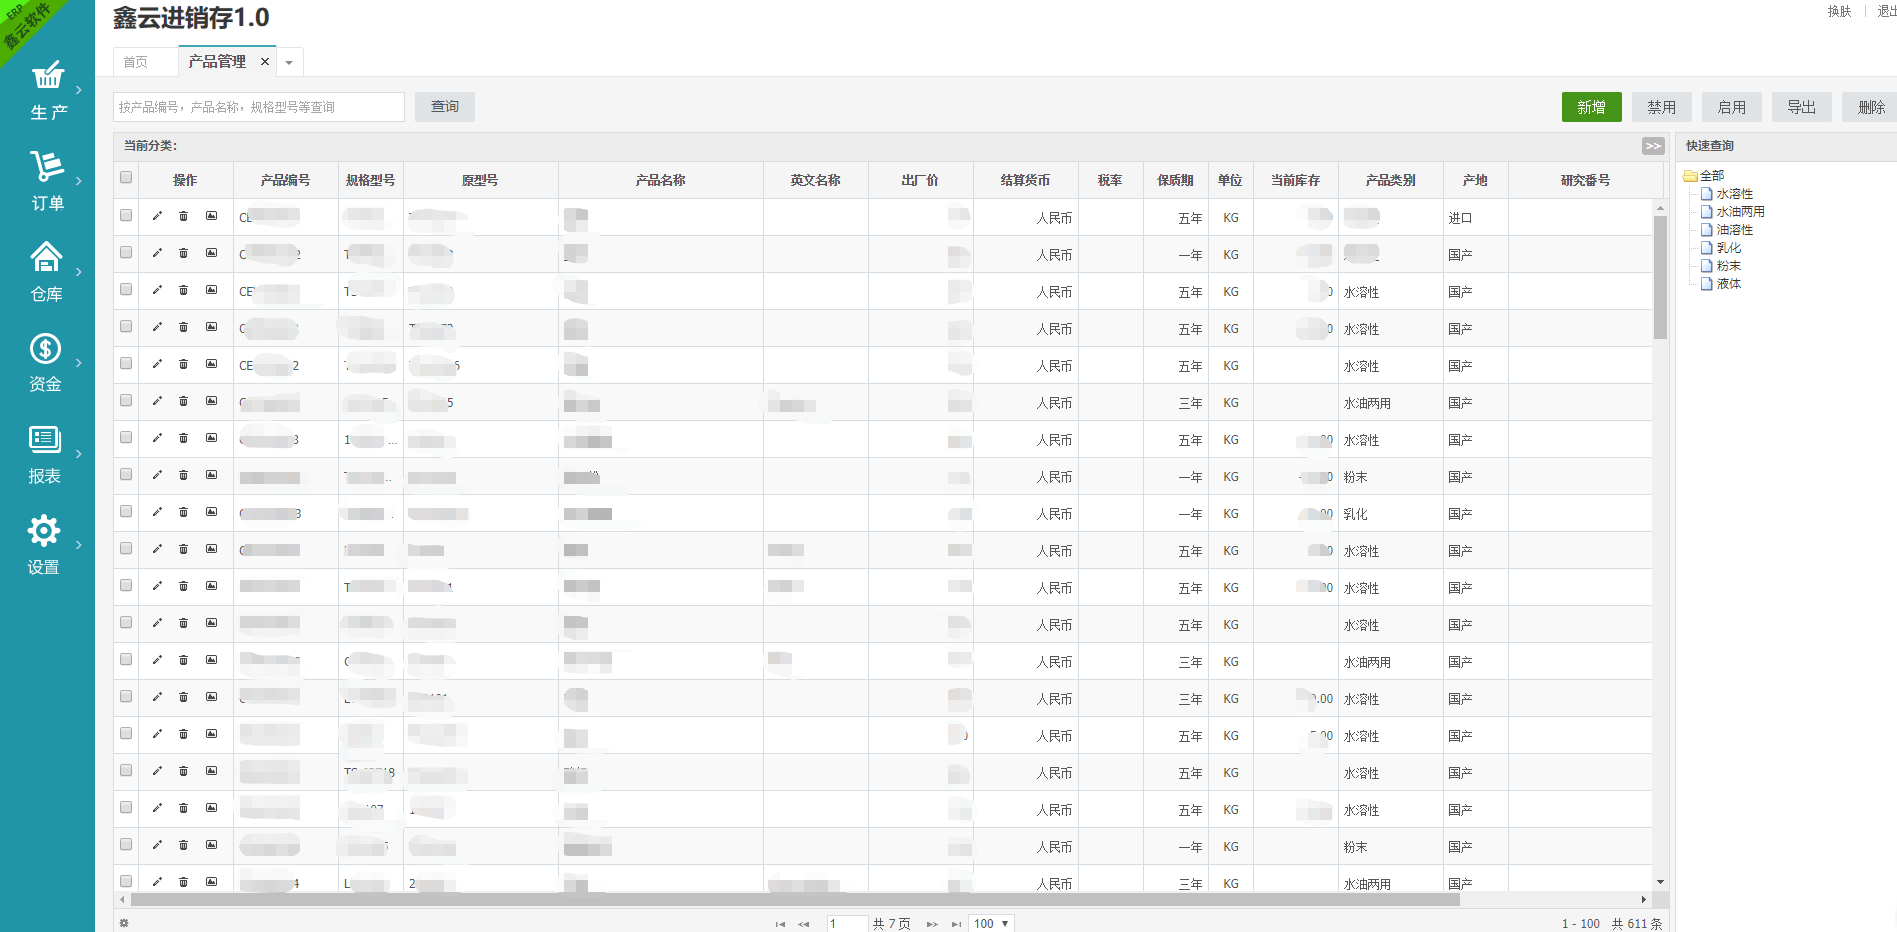This screenshot has width=1897, height=932.
Task: Open the page size 100 dropdown
Action: click(x=991, y=923)
